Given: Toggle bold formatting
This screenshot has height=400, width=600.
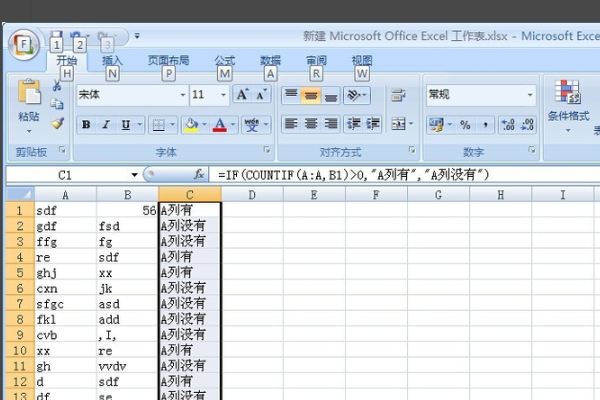Looking at the screenshot, I should tap(86, 124).
